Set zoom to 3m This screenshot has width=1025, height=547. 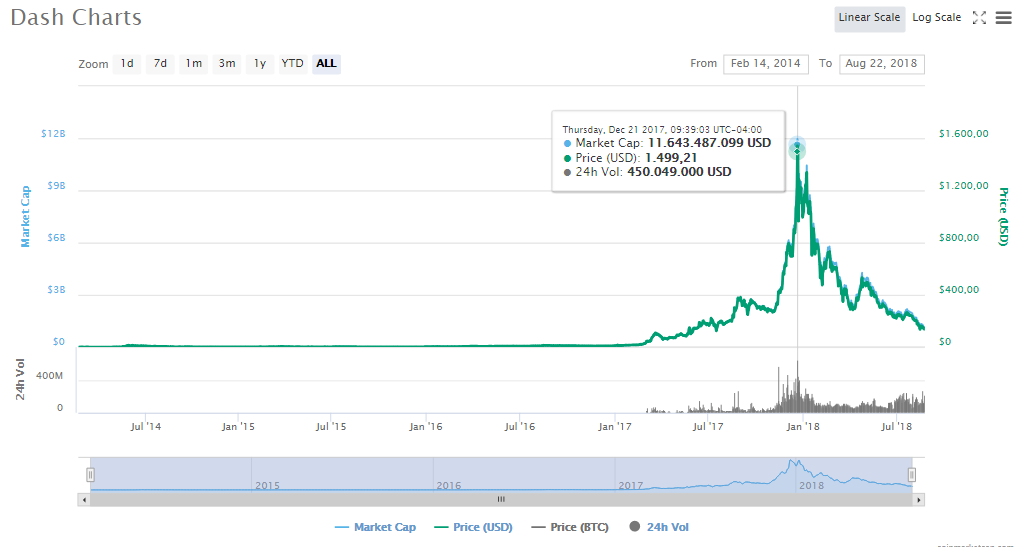click(227, 63)
